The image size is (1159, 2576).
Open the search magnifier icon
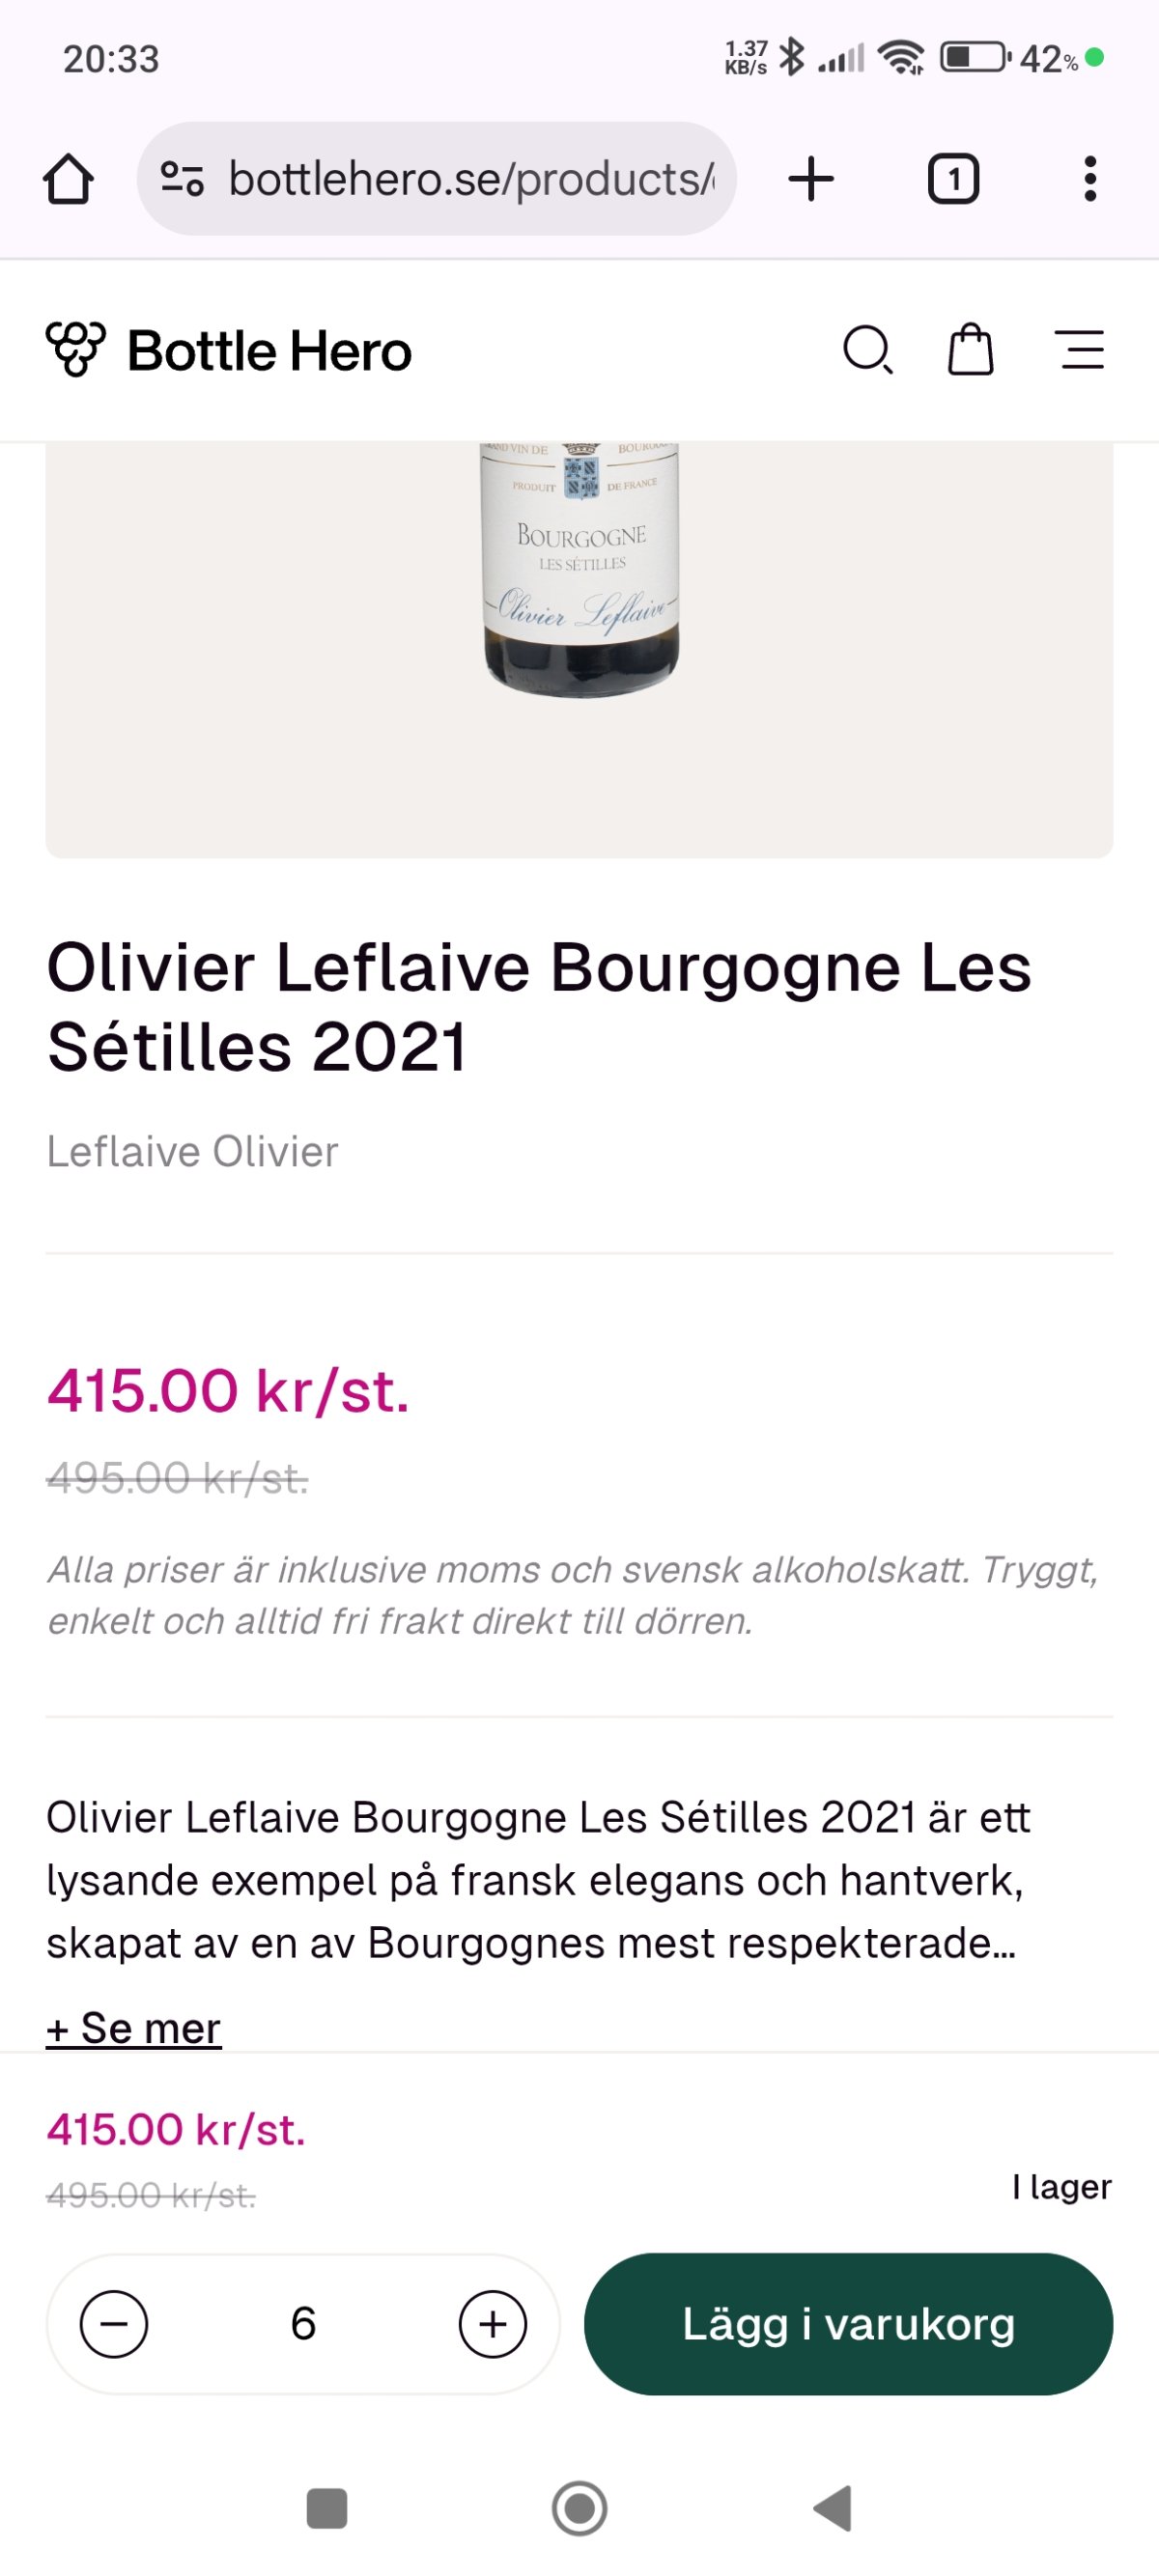tap(867, 351)
